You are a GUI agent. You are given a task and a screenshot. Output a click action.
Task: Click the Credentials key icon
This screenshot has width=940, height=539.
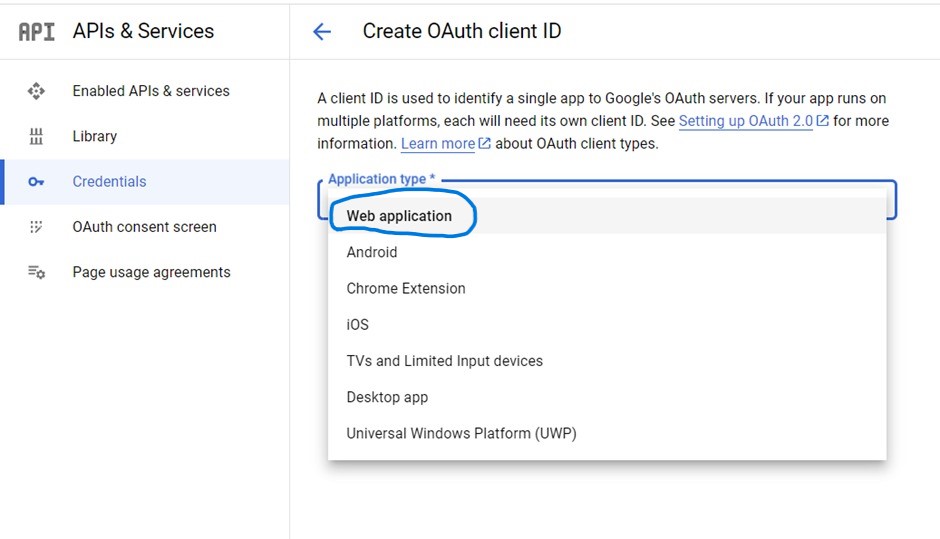(x=37, y=182)
